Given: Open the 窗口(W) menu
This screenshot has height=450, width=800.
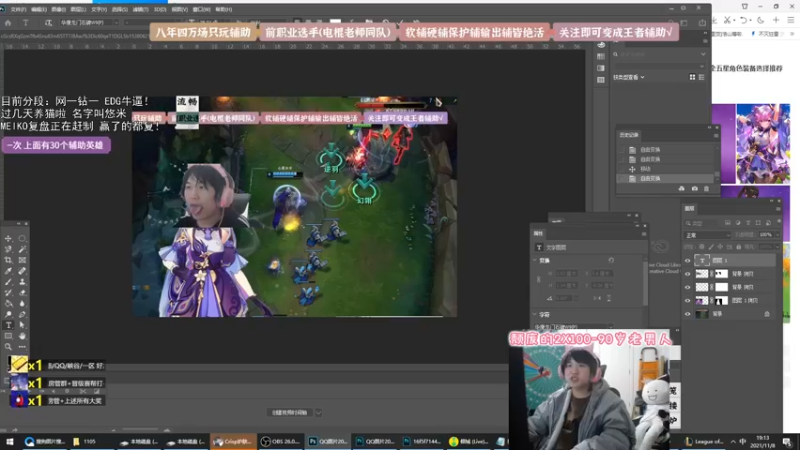Looking at the screenshot, I should pyautogui.click(x=202, y=9).
